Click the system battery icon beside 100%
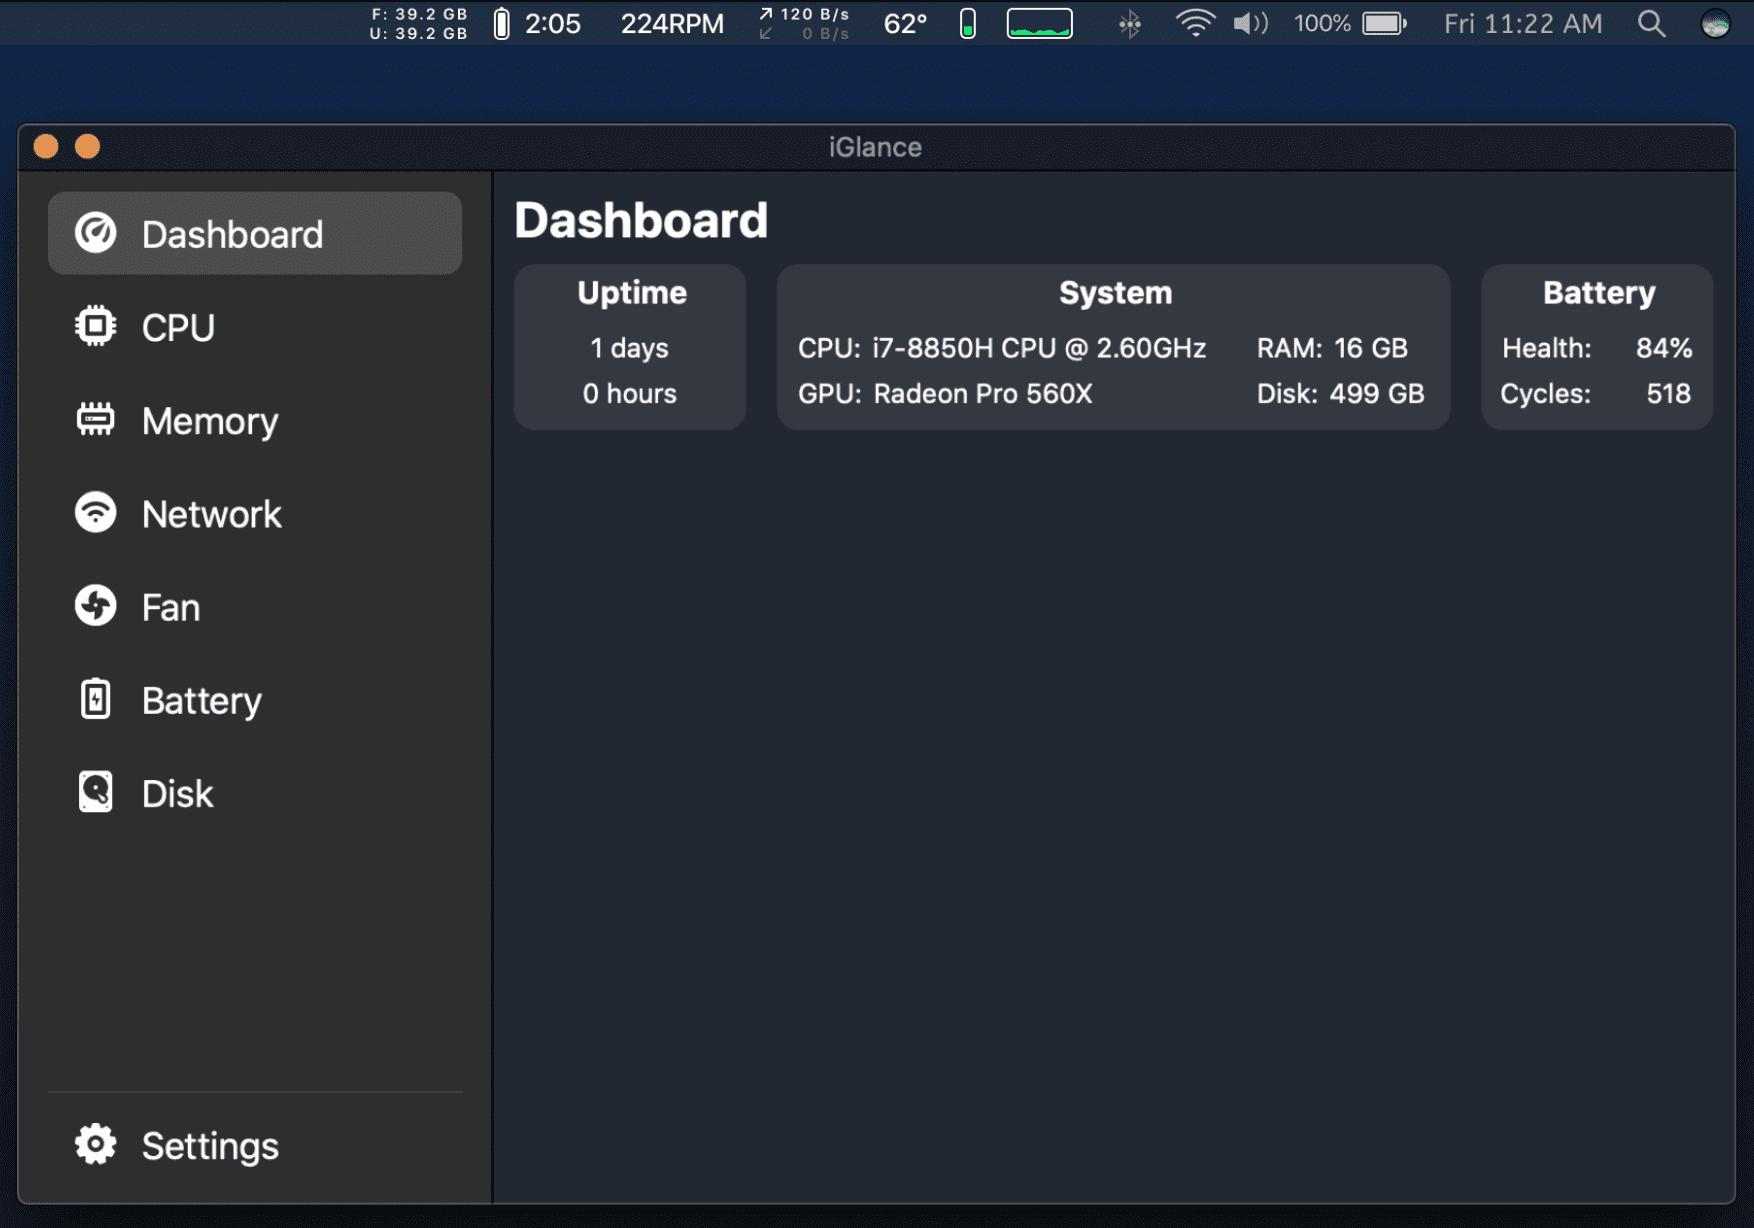Viewport: 1754px width, 1228px height. tap(1385, 23)
